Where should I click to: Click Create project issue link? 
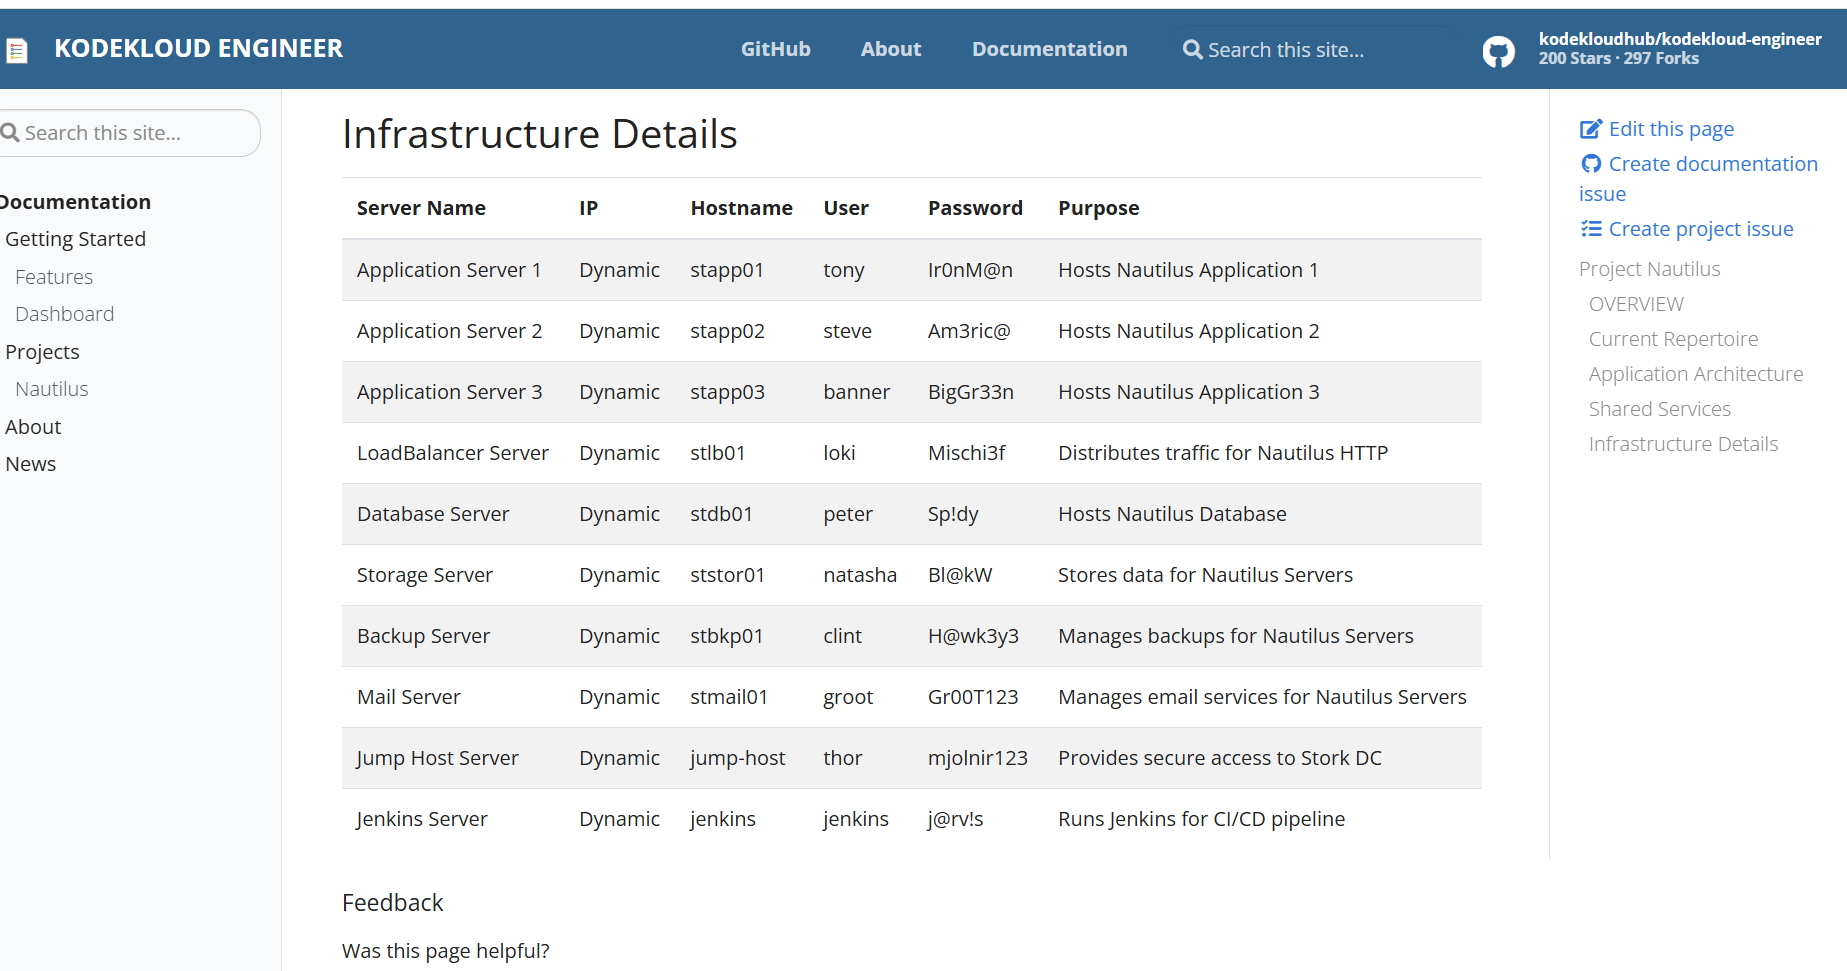click(1701, 229)
